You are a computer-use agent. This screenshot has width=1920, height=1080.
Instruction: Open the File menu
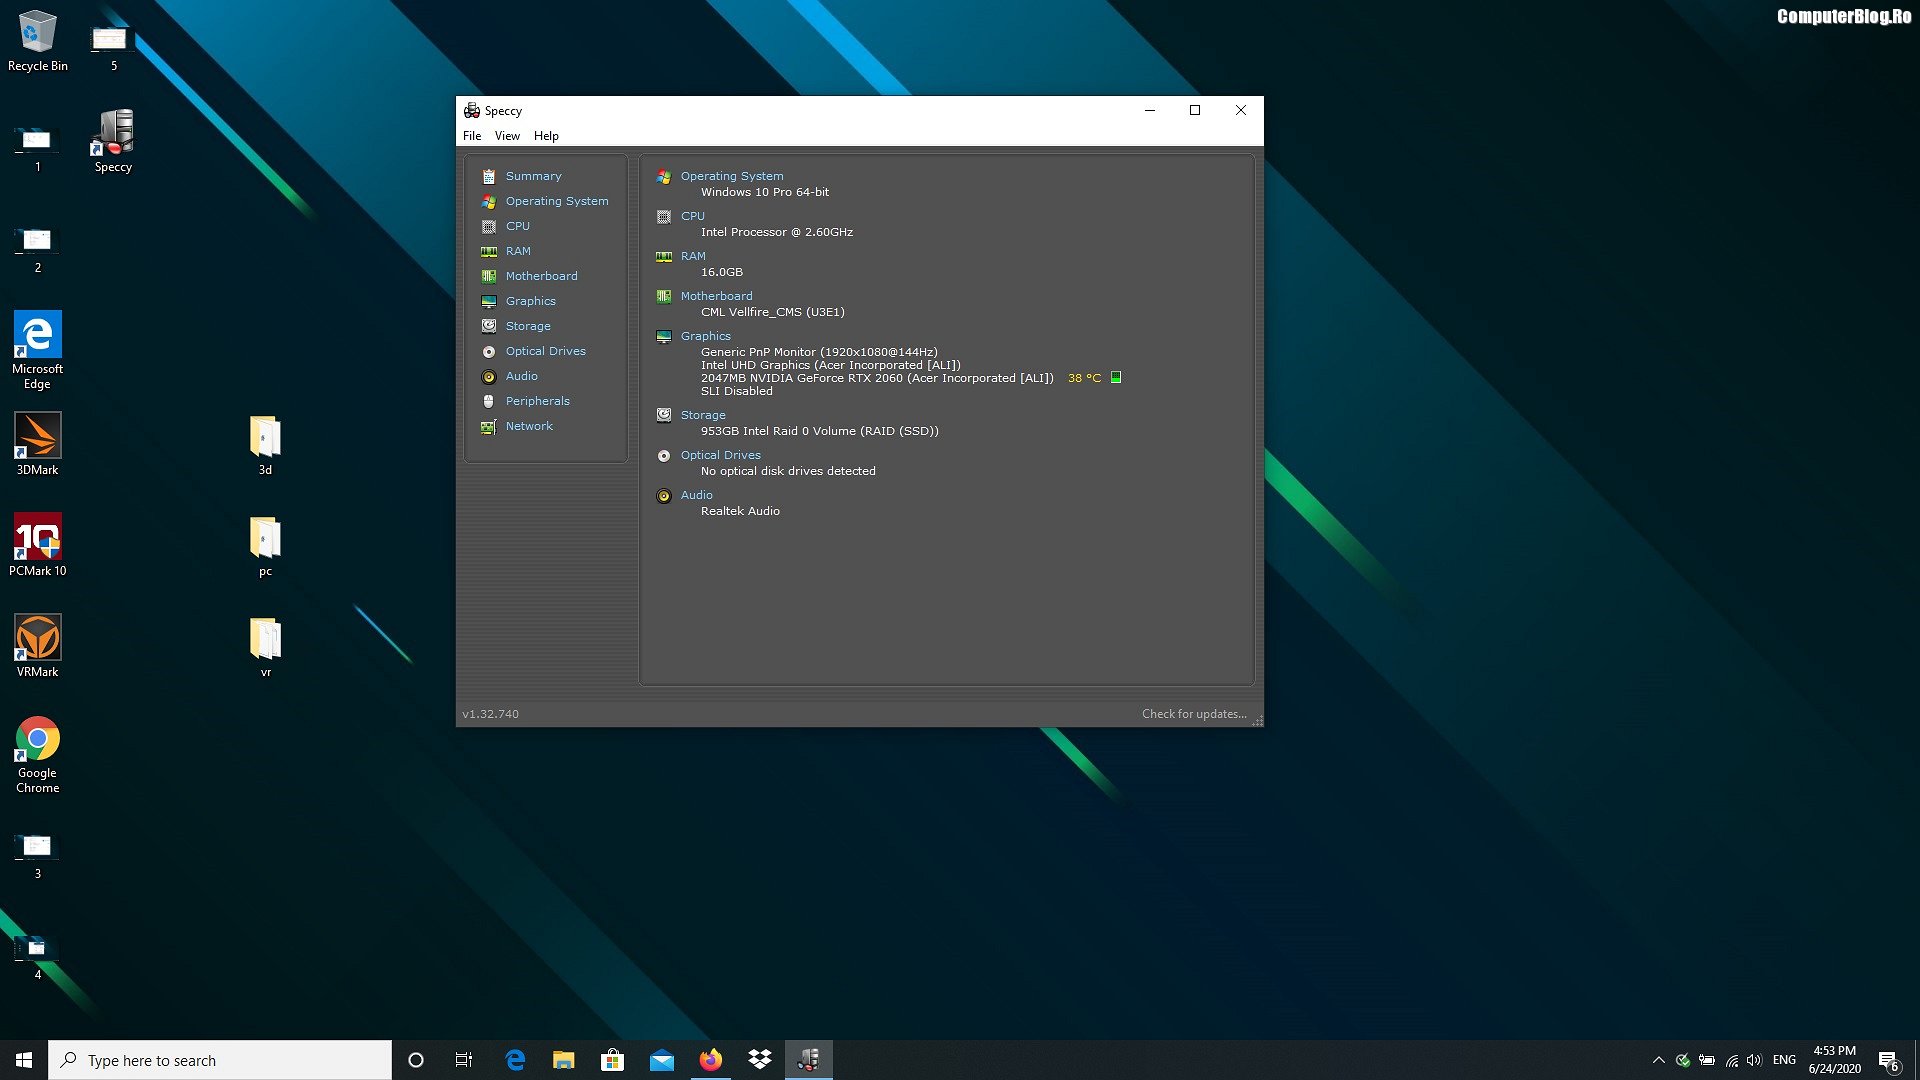tap(472, 136)
